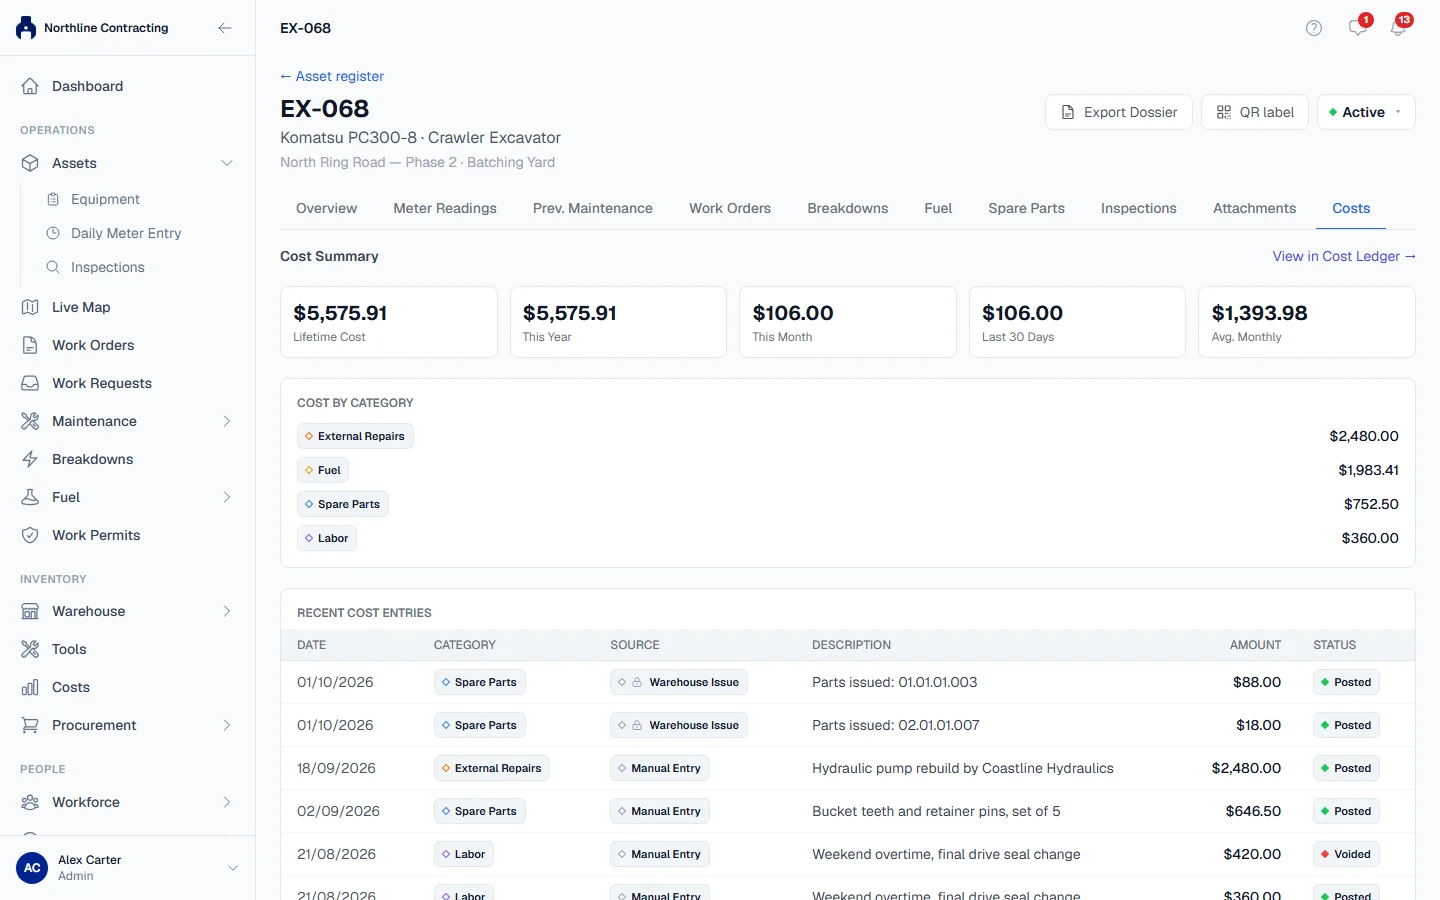
Task: Click the QR label button
Action: pos(1255,112)
